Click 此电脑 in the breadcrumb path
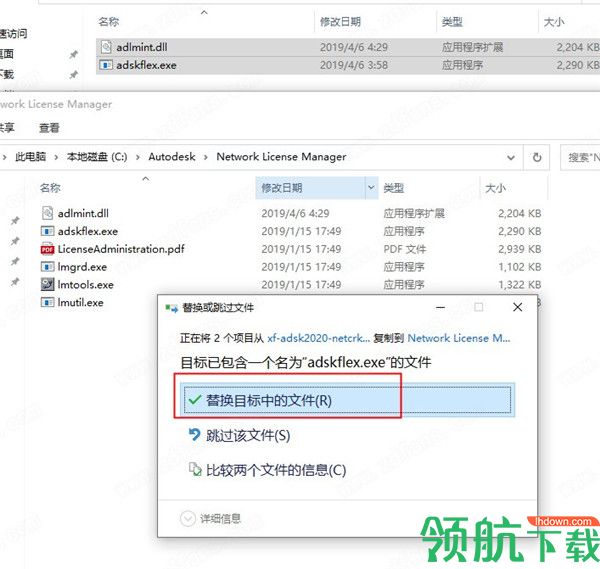The width and height of the screenshot is (600, 569). pos(31,157)
